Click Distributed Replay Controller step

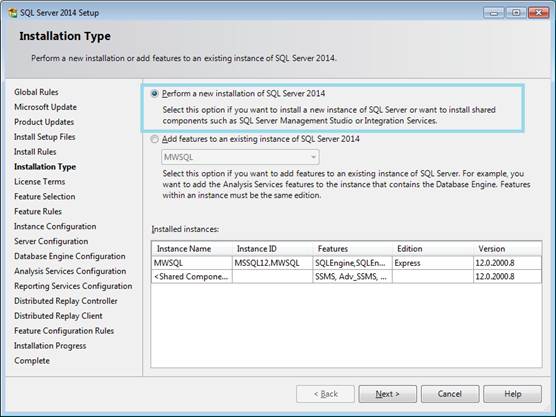(66, 301)
